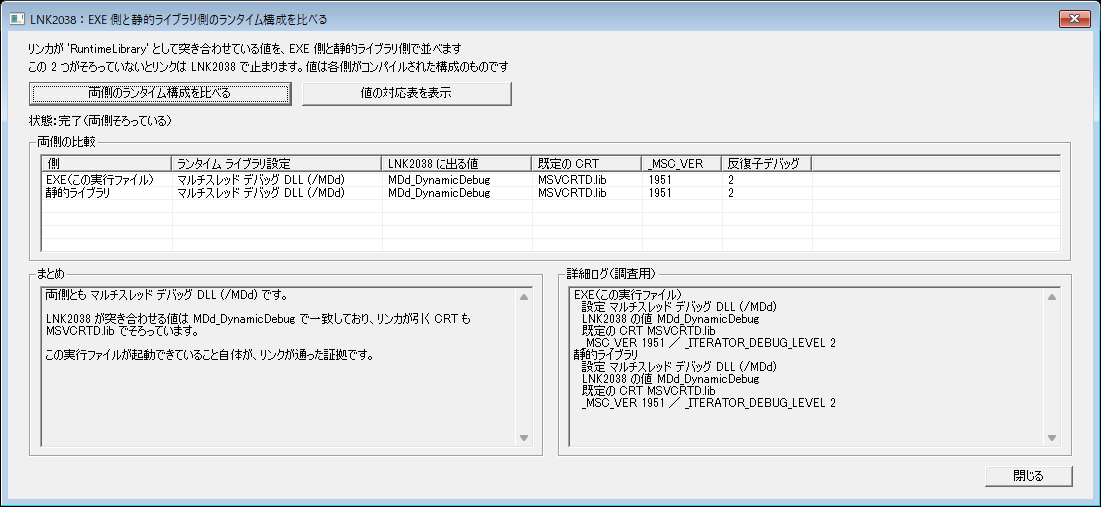The width and height of the screenshot is (1101, 507).
Task: Click scroll up arrow in まとめ box
Action: click(523, 297)
